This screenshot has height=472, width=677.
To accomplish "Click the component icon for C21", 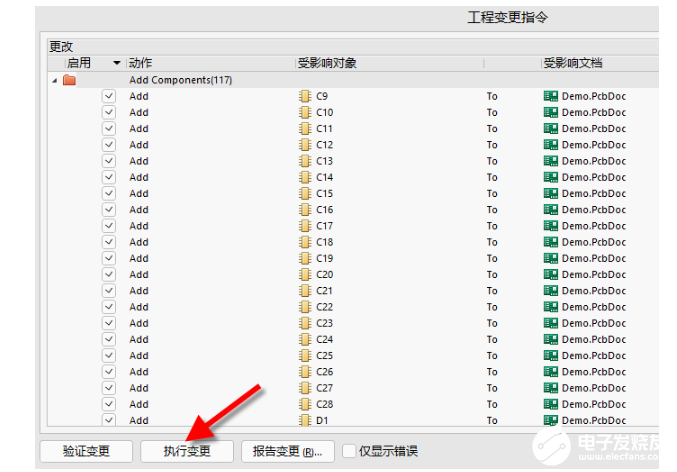I will [305, 291].
